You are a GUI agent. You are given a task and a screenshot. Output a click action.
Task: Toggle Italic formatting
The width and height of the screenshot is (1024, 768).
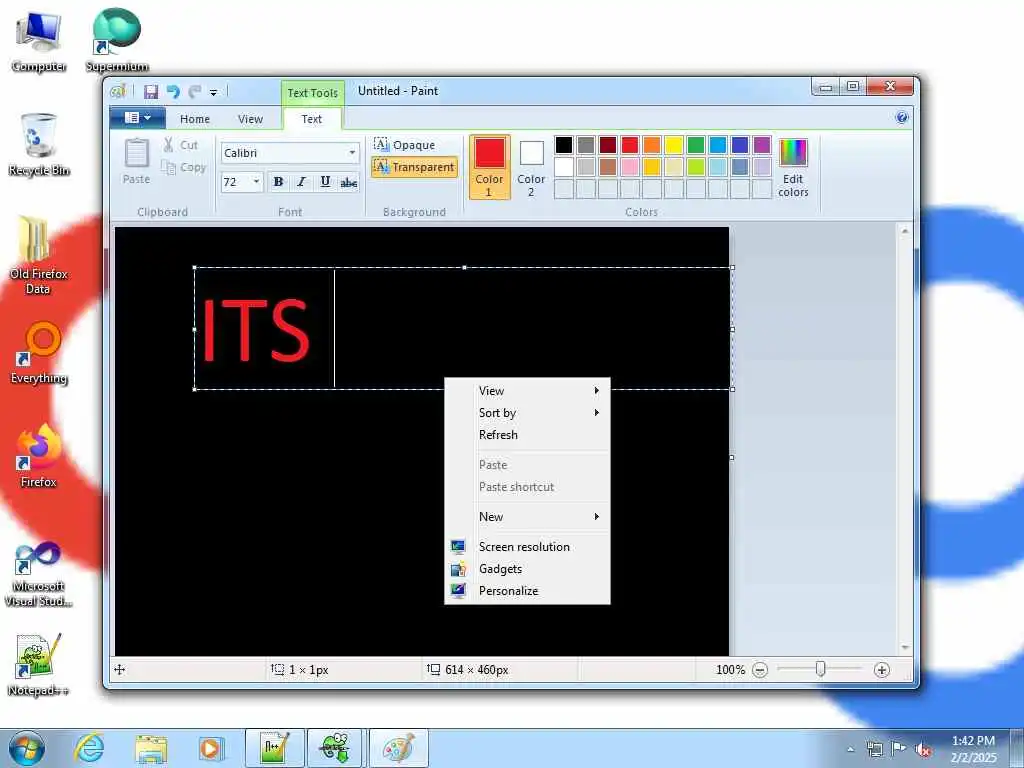tap(301, 182)
